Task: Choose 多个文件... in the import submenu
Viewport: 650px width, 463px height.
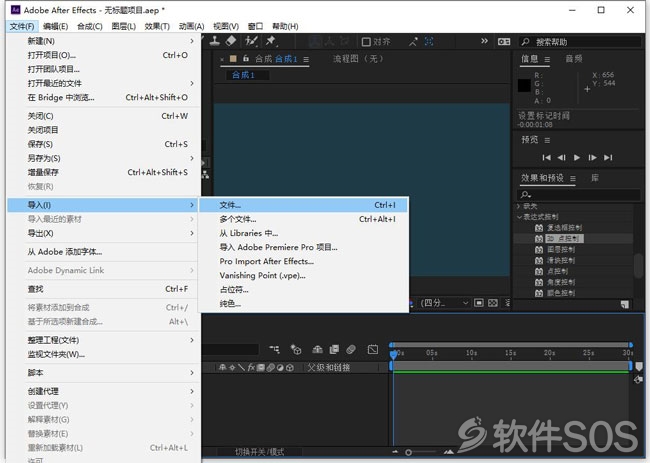Action: [303, 219]
